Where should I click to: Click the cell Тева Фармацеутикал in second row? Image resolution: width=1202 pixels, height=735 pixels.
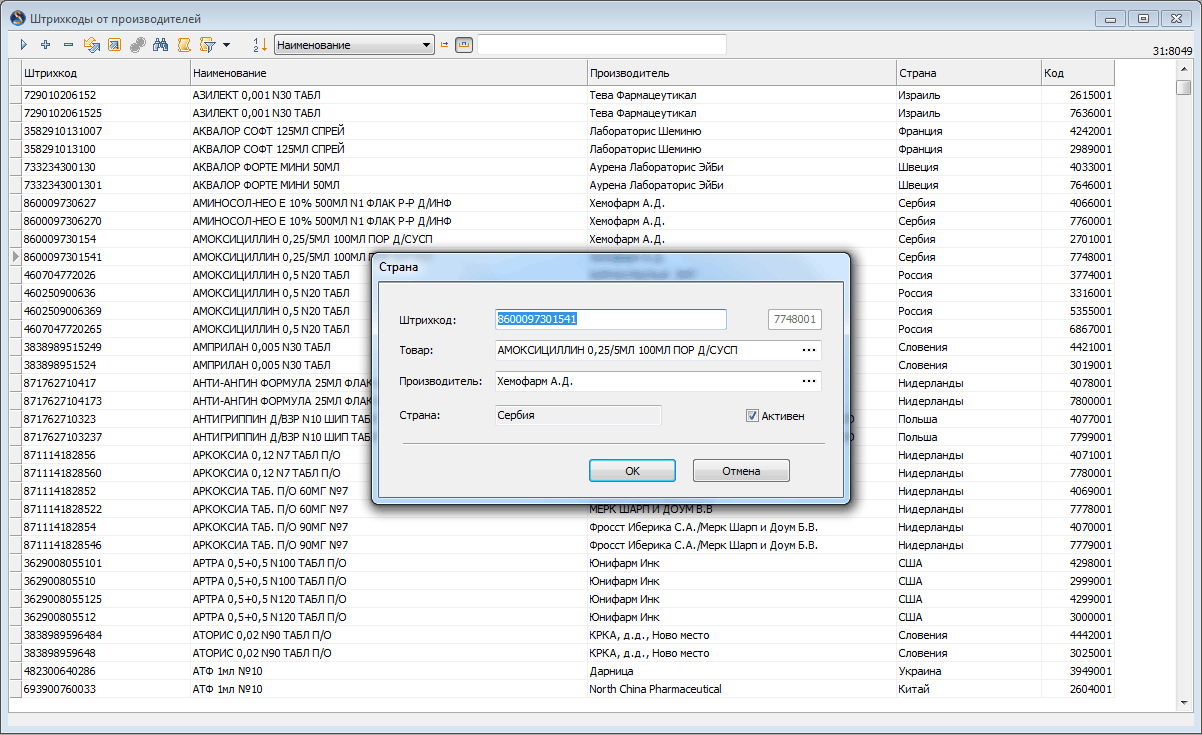tap(742, 113)
